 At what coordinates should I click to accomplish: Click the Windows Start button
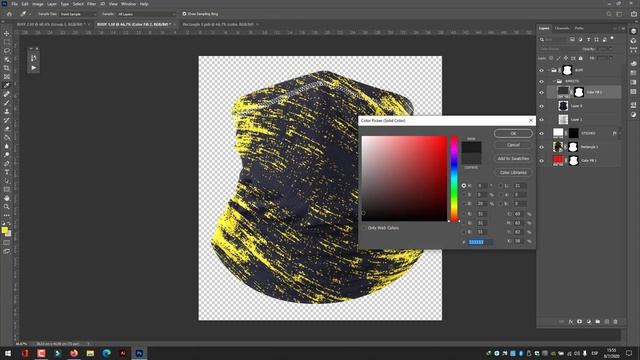(8, 353)
